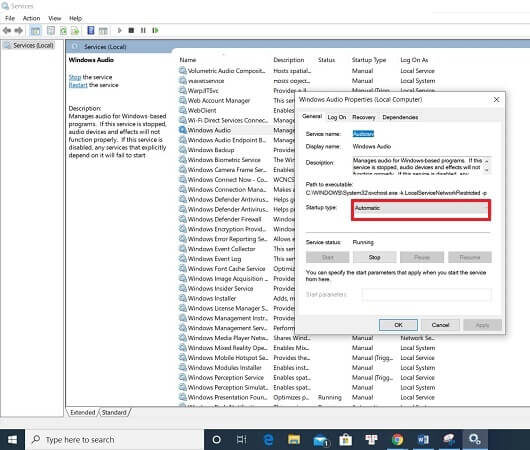Viewport: 530px width, 450px height.
Task: Select the Windows Backup service
Action: 211,150
